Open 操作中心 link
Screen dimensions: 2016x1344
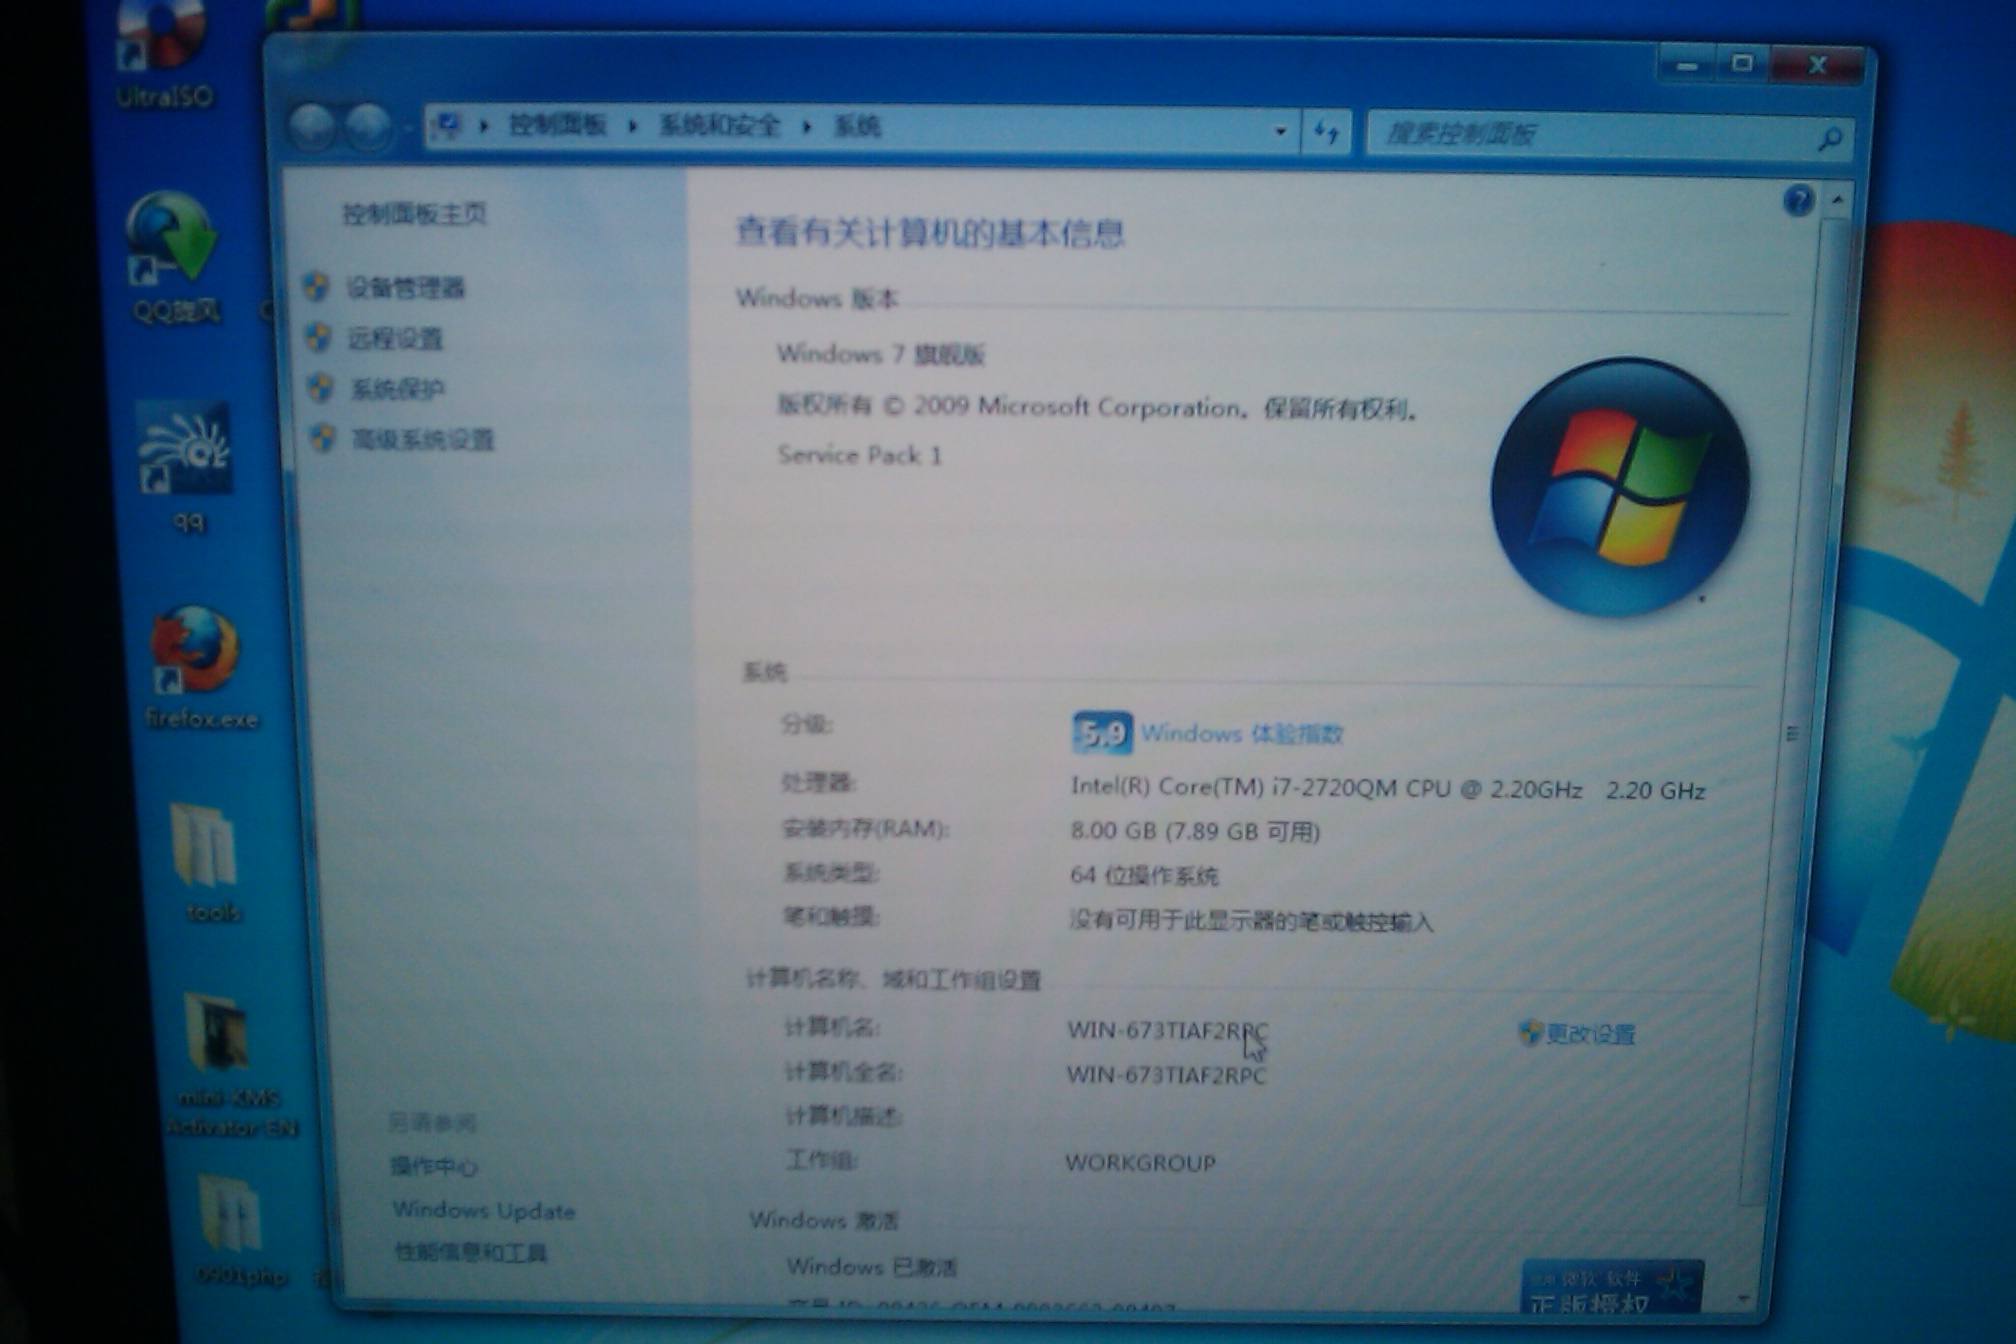pos(434,1166)
